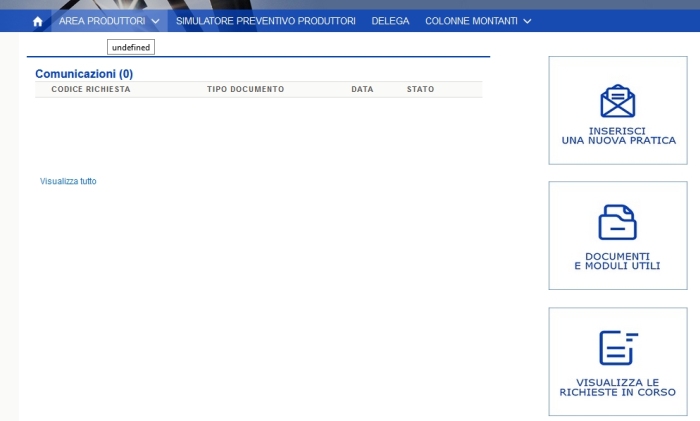
Task: Open Simulatore Preventivo Produttori
Action: point(266,21)
